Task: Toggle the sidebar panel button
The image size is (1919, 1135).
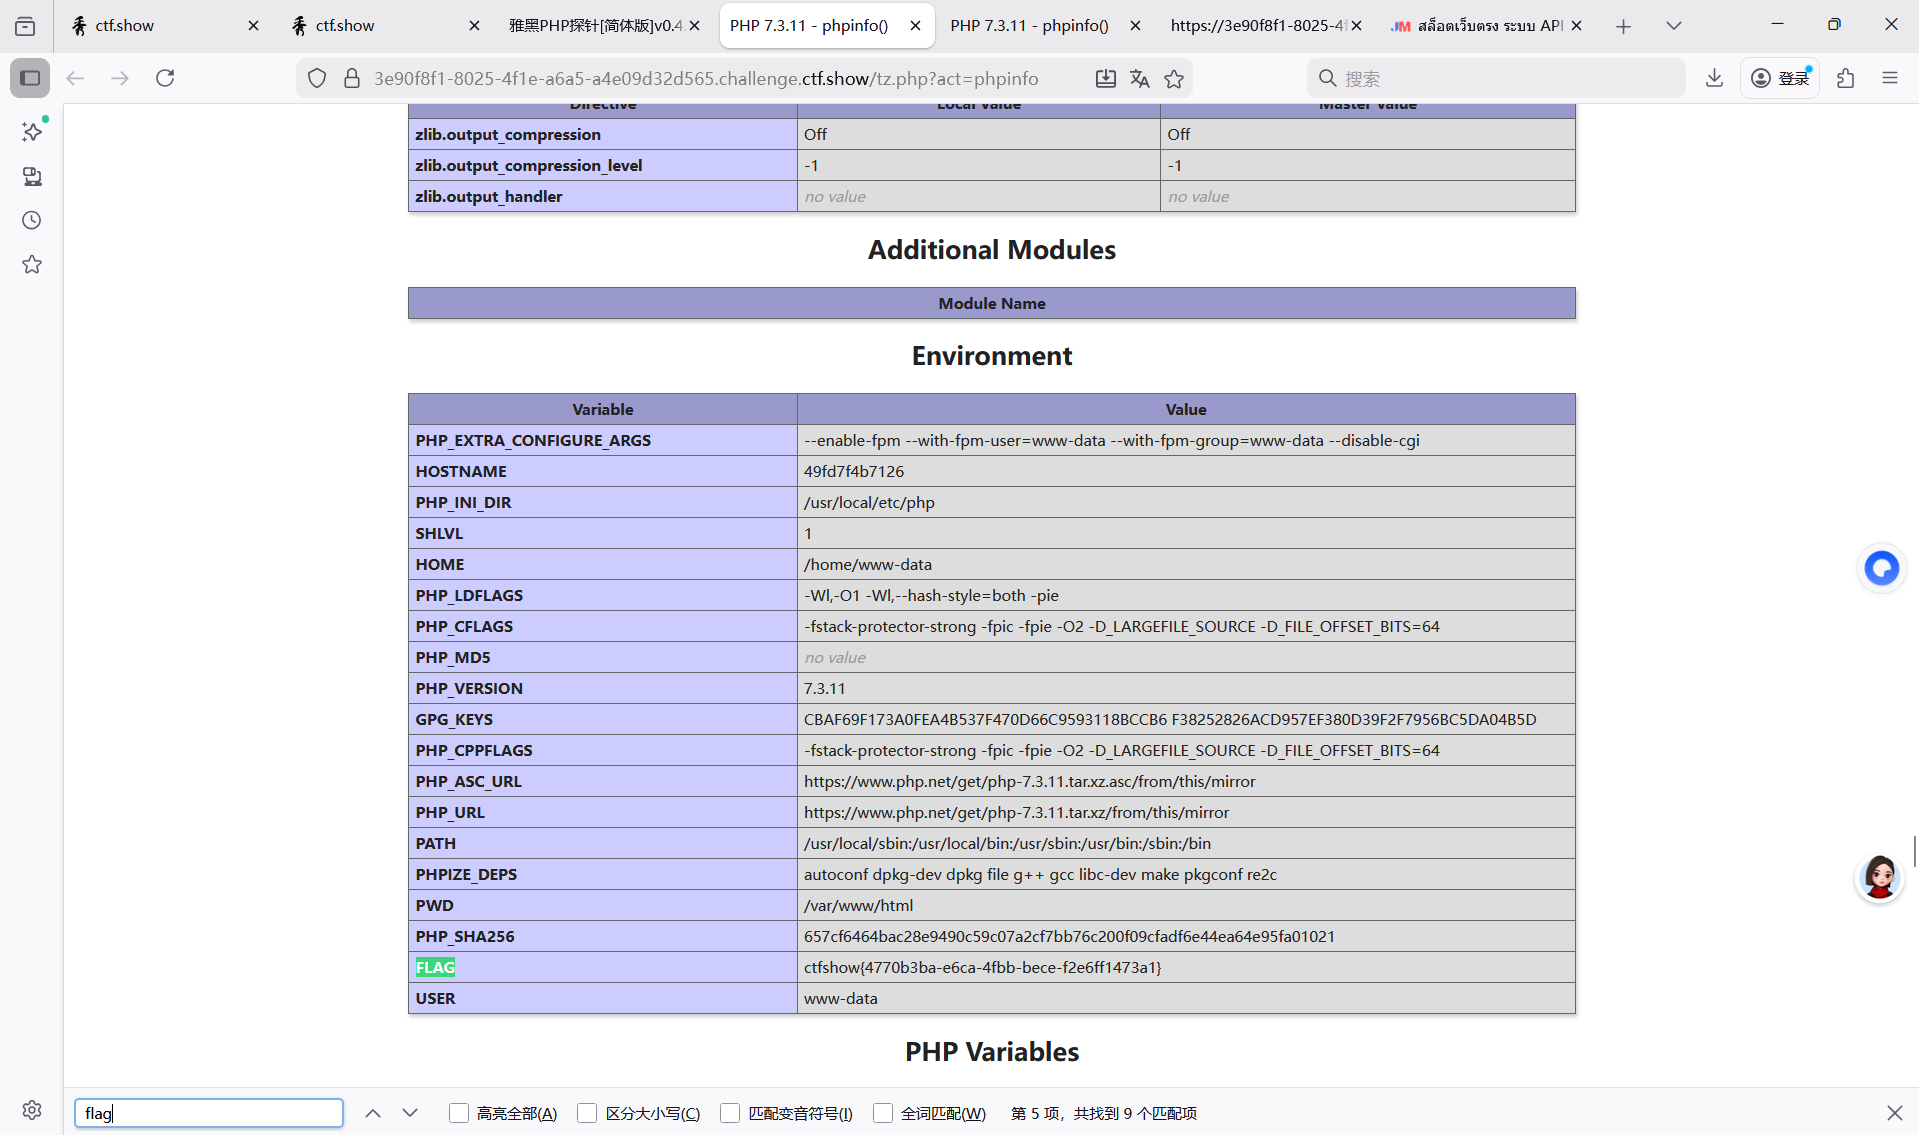Action: click(x=30, y=78)
